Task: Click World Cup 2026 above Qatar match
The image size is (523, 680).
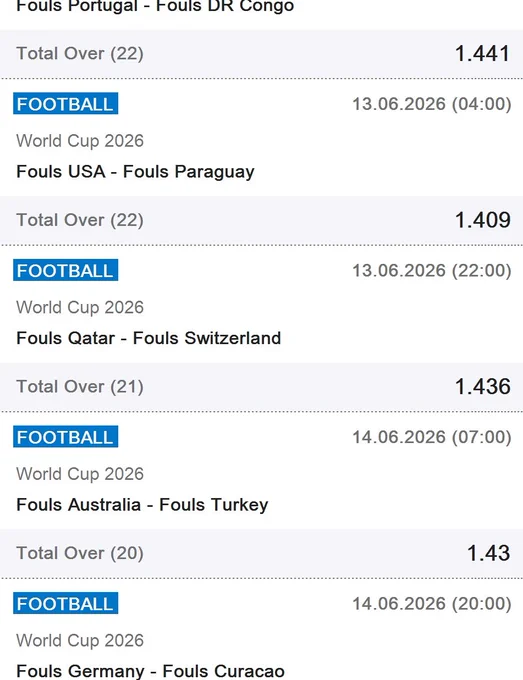Action: point(80,307)
